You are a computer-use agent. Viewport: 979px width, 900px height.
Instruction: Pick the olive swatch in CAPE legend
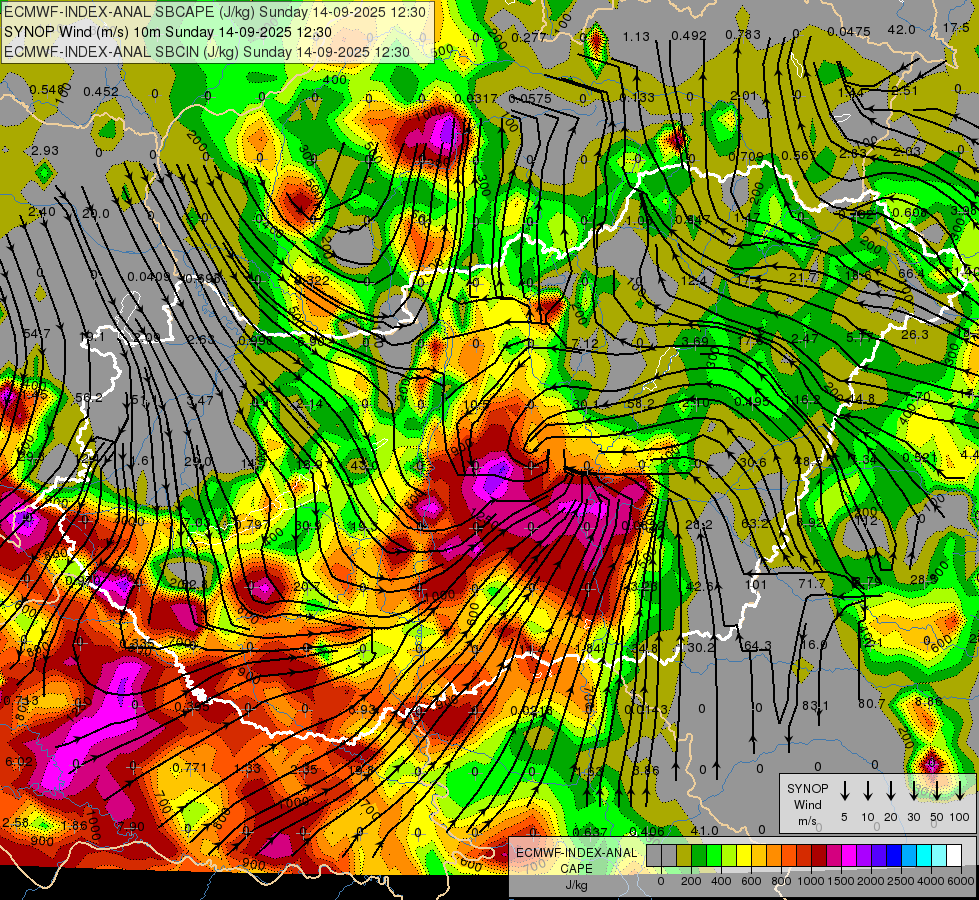coord(684,856)
